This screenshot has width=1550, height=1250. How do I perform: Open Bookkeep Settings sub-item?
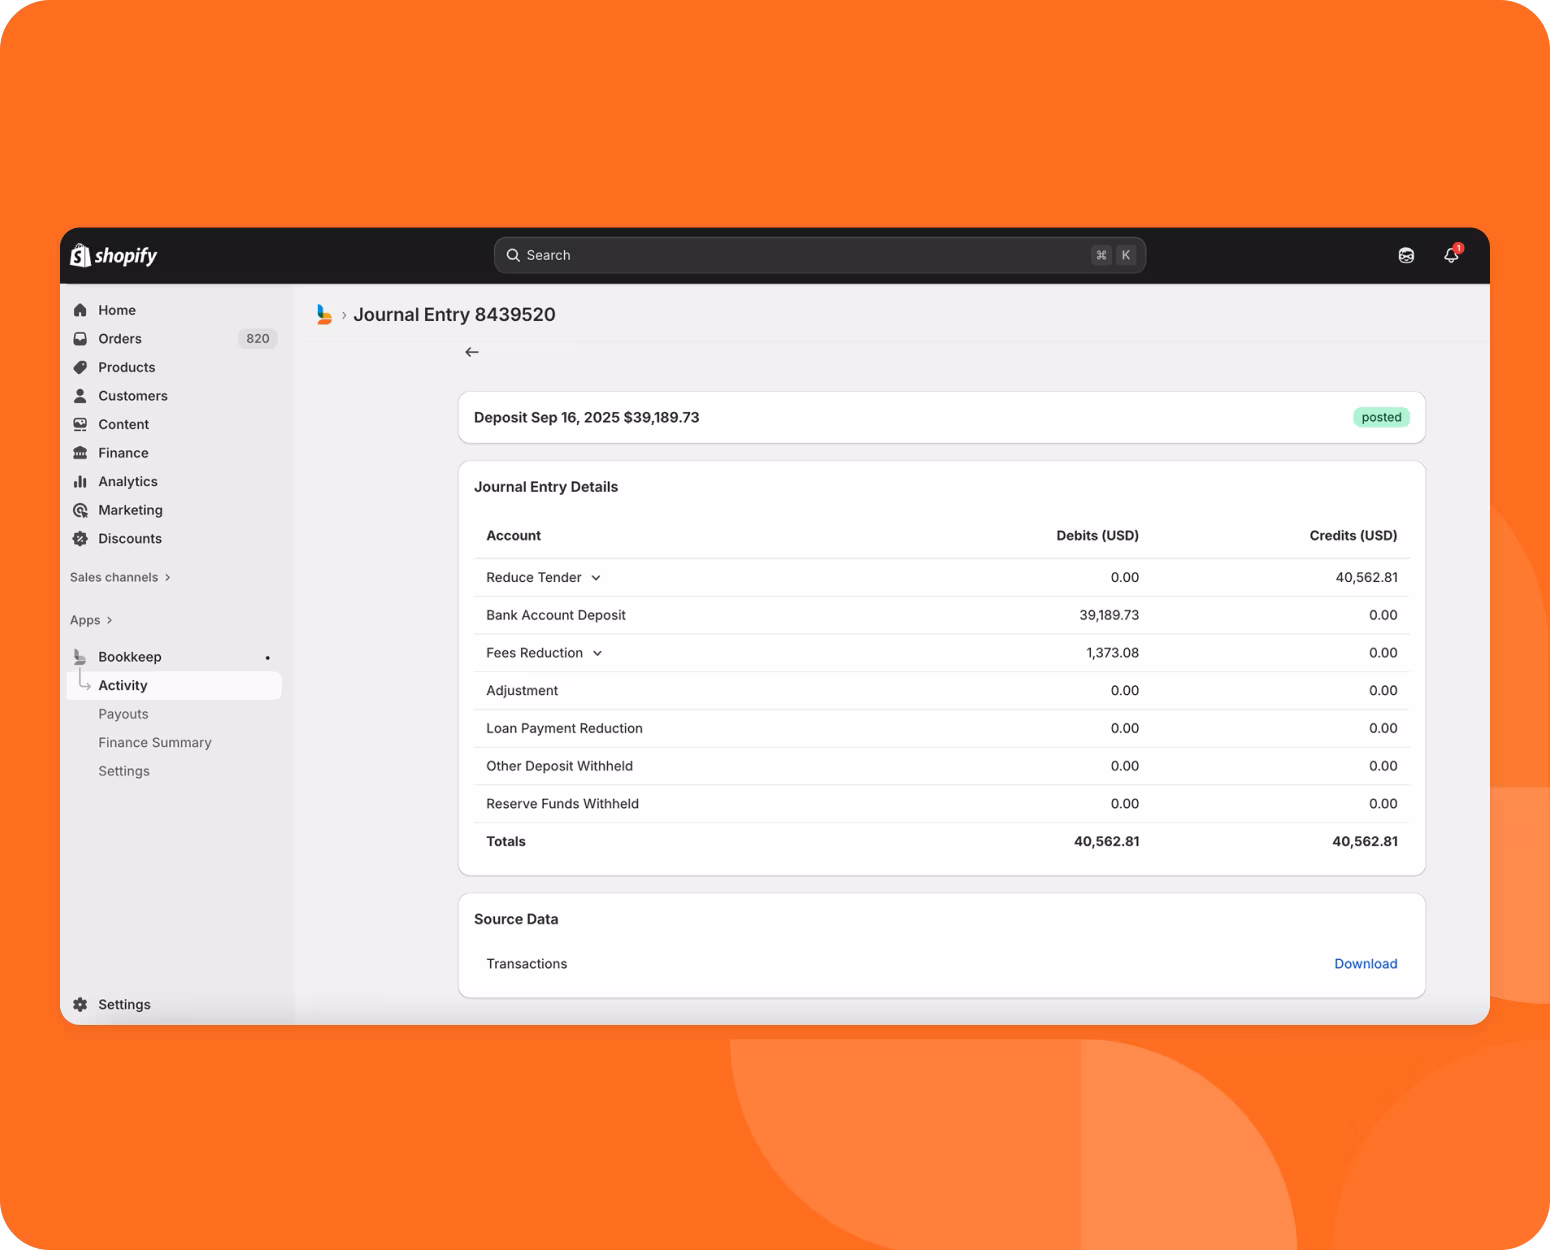(124, 771)
